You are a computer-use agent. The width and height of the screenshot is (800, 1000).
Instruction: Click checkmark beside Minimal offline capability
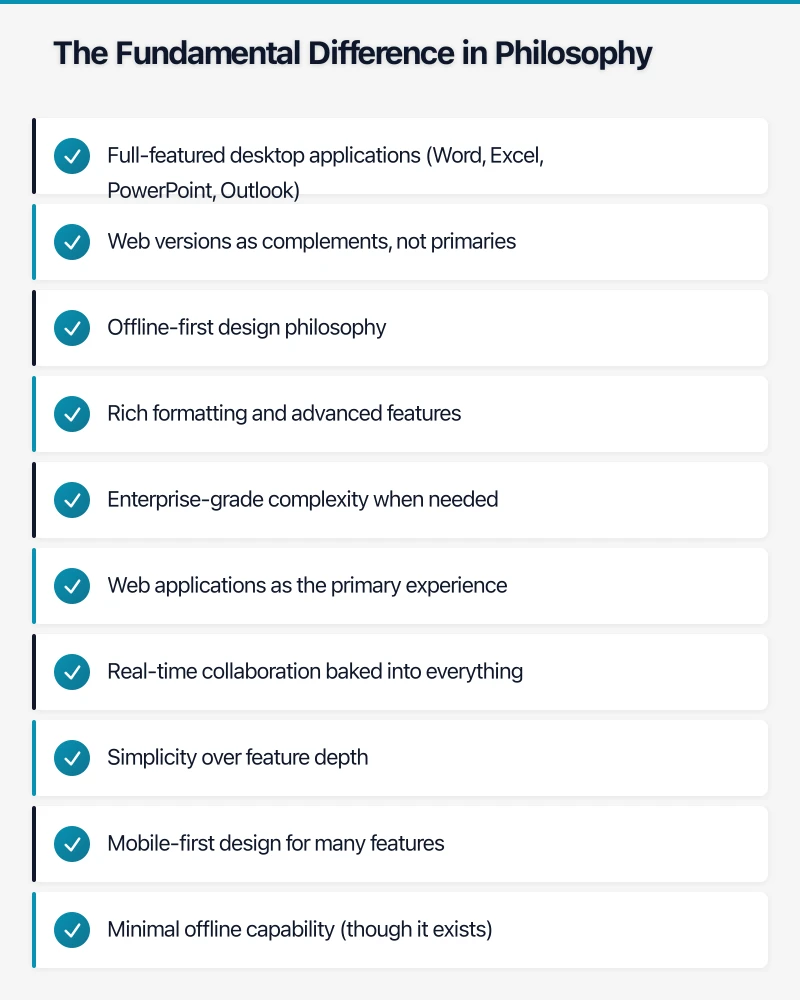tap(72, 930)
